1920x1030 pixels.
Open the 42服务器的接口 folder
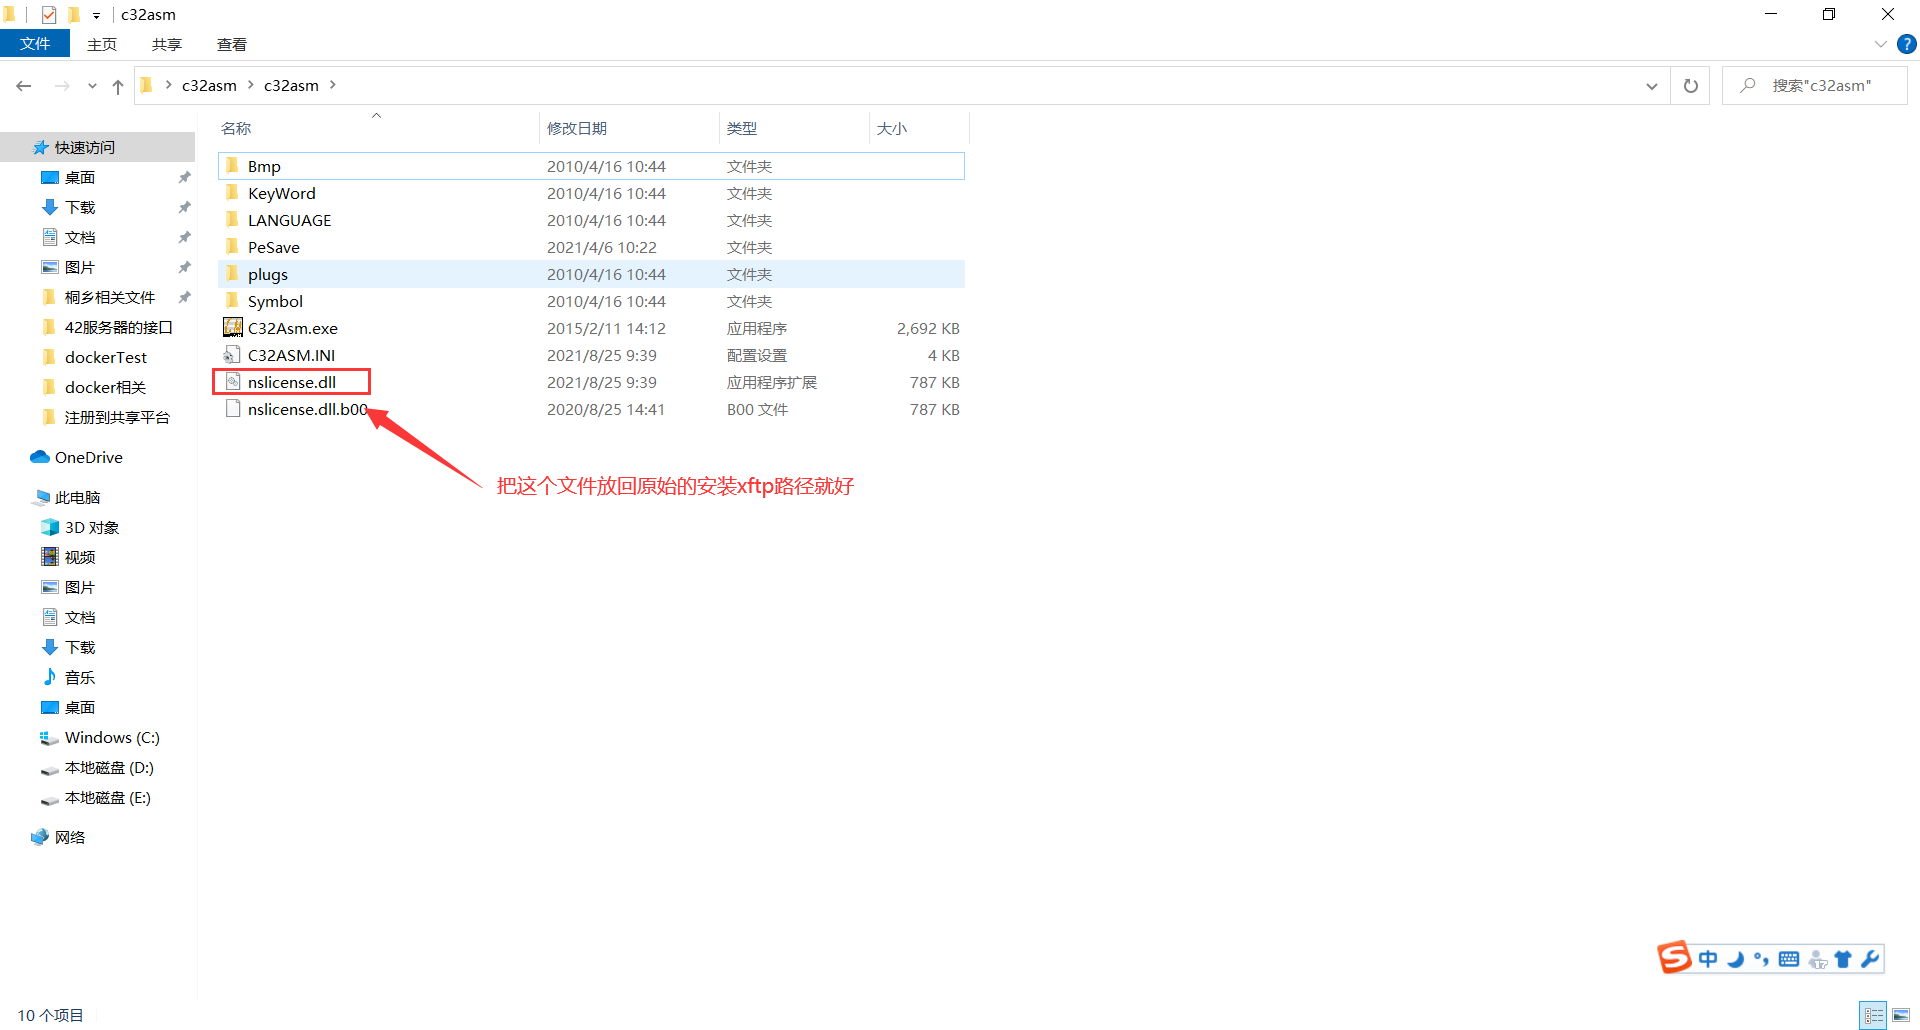point(119,327)
